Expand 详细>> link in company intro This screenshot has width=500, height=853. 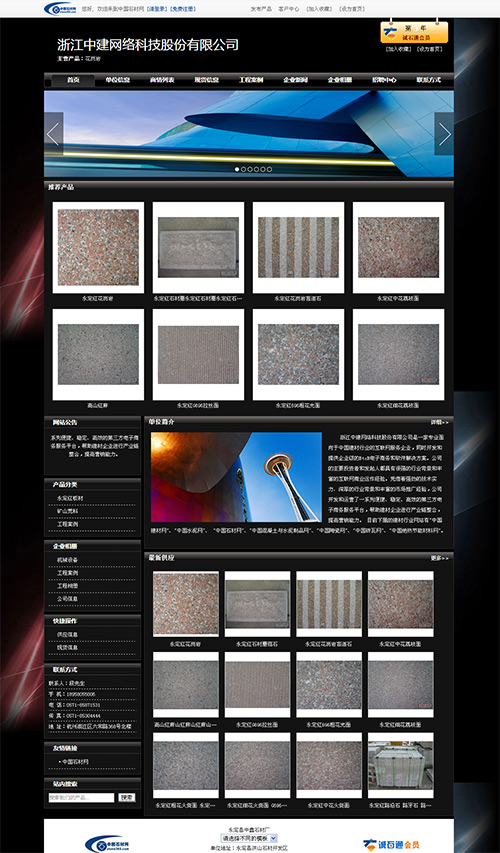tap(440, 422)
